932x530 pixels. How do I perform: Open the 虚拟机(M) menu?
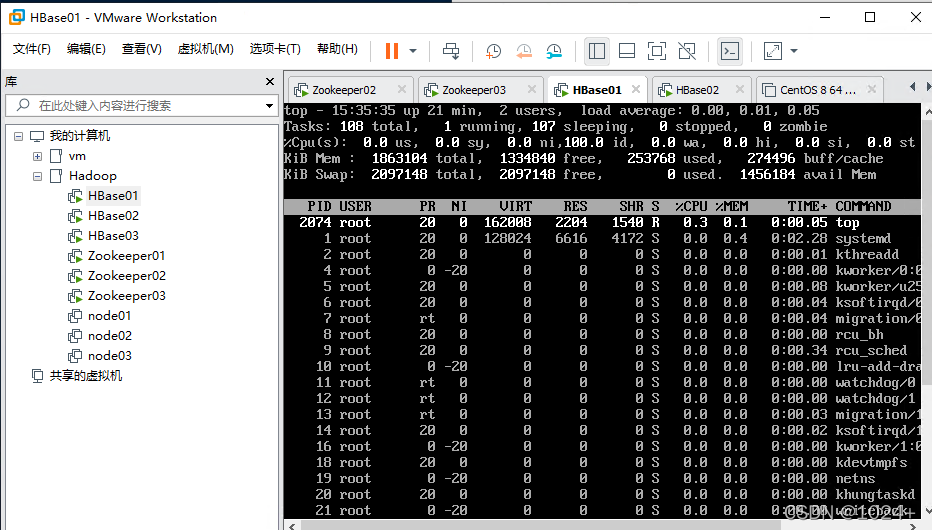[206, 49]
